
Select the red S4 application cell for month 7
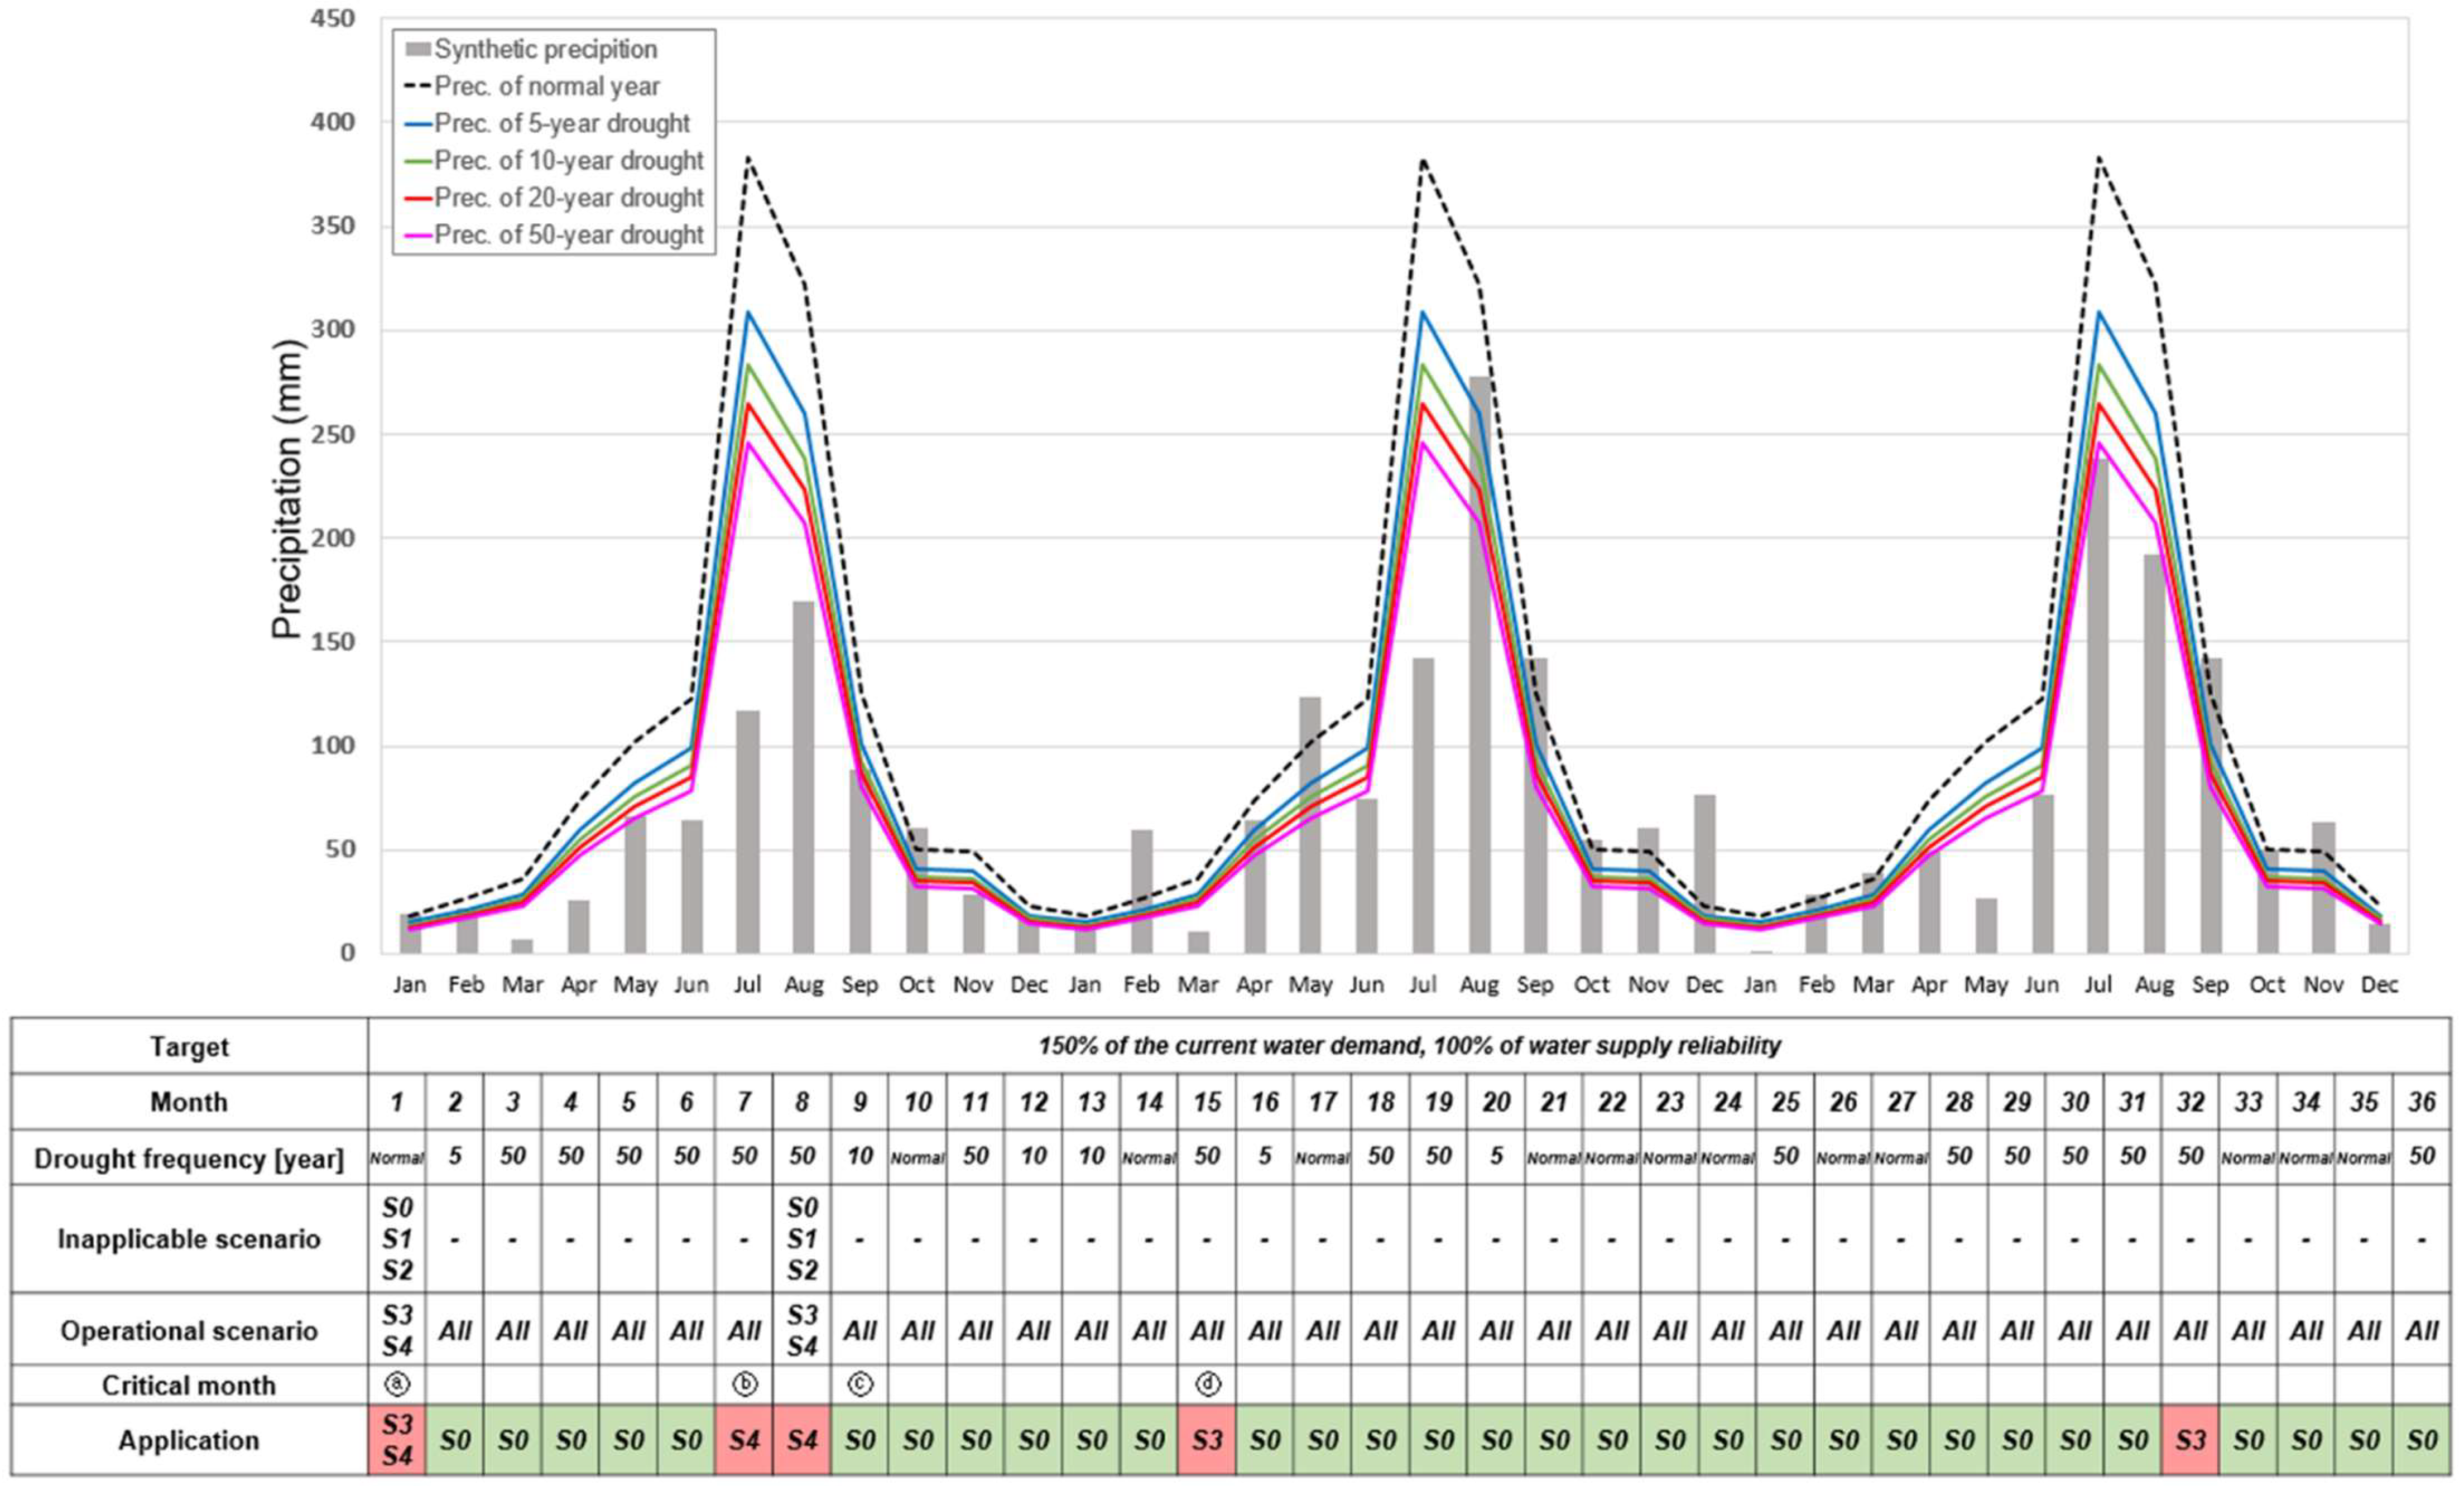(x=744, y=1439)
